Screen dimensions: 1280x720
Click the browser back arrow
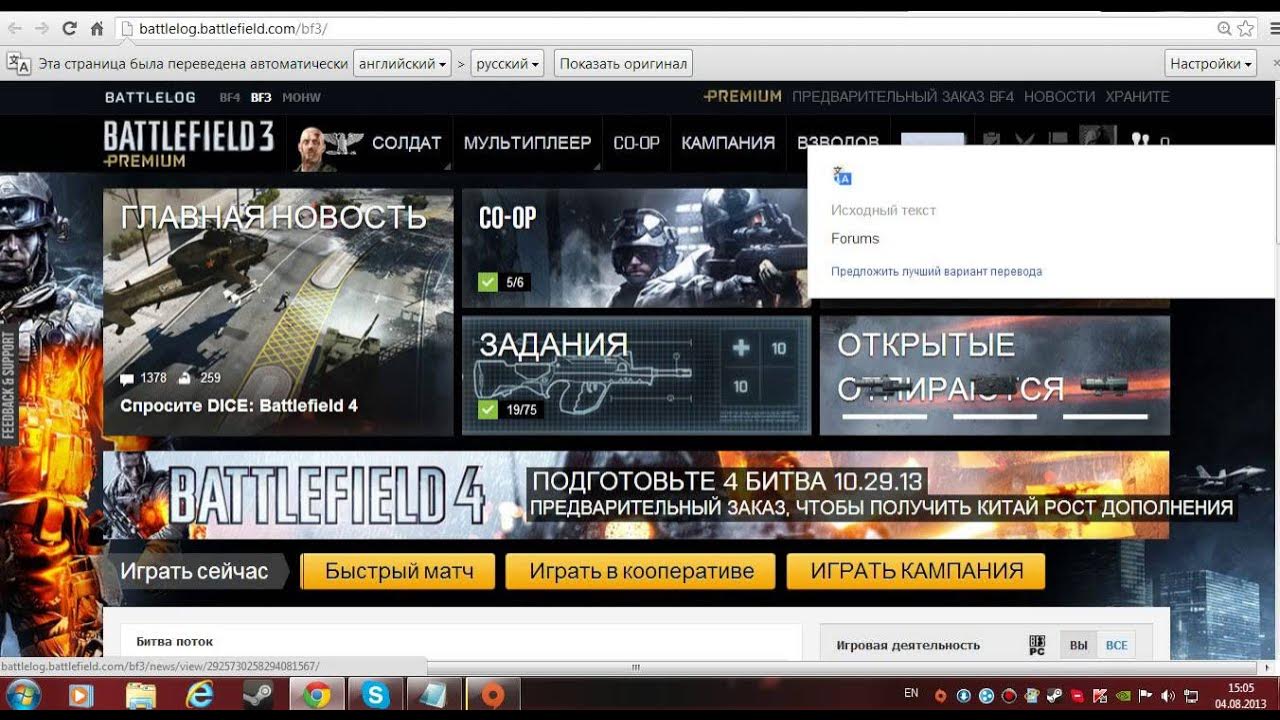15,28
